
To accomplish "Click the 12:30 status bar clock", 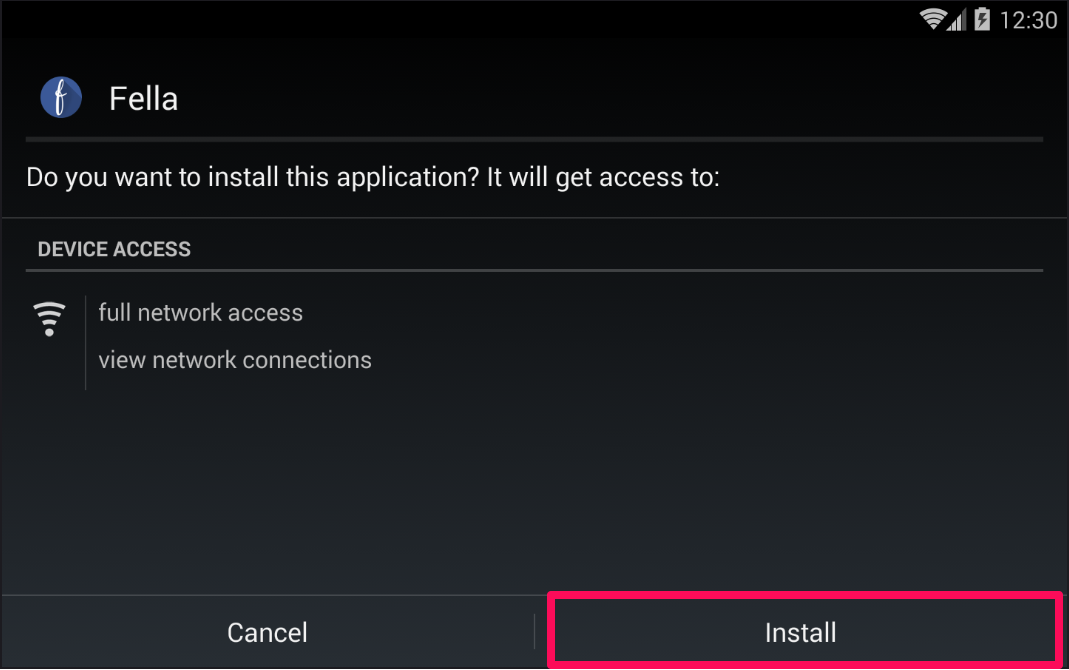I will pos(1028,20).
